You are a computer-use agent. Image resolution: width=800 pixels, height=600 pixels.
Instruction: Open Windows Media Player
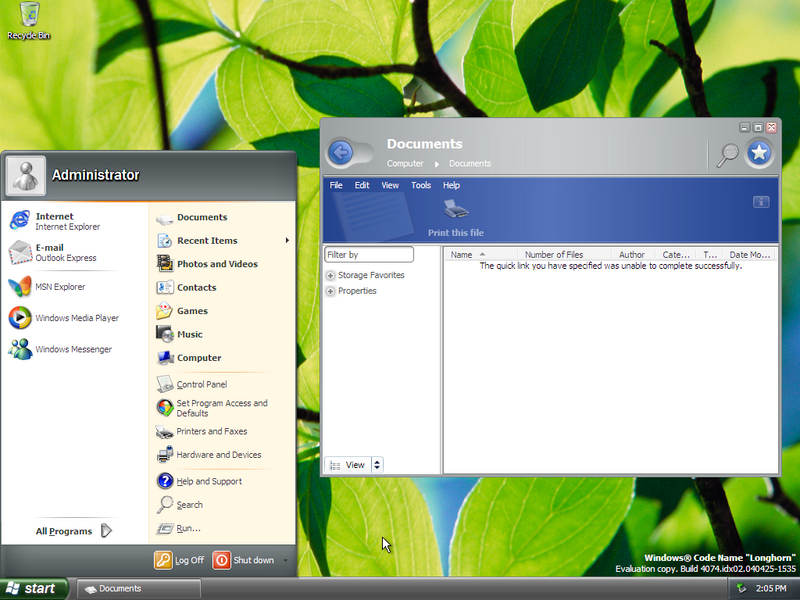click(64, 318)
